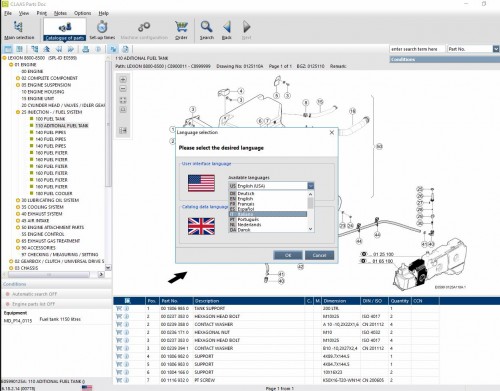Open the Part No. search type dropdown
Image resolution: width=500 pixels, height=391 pixels.
[x=496, y=49]
